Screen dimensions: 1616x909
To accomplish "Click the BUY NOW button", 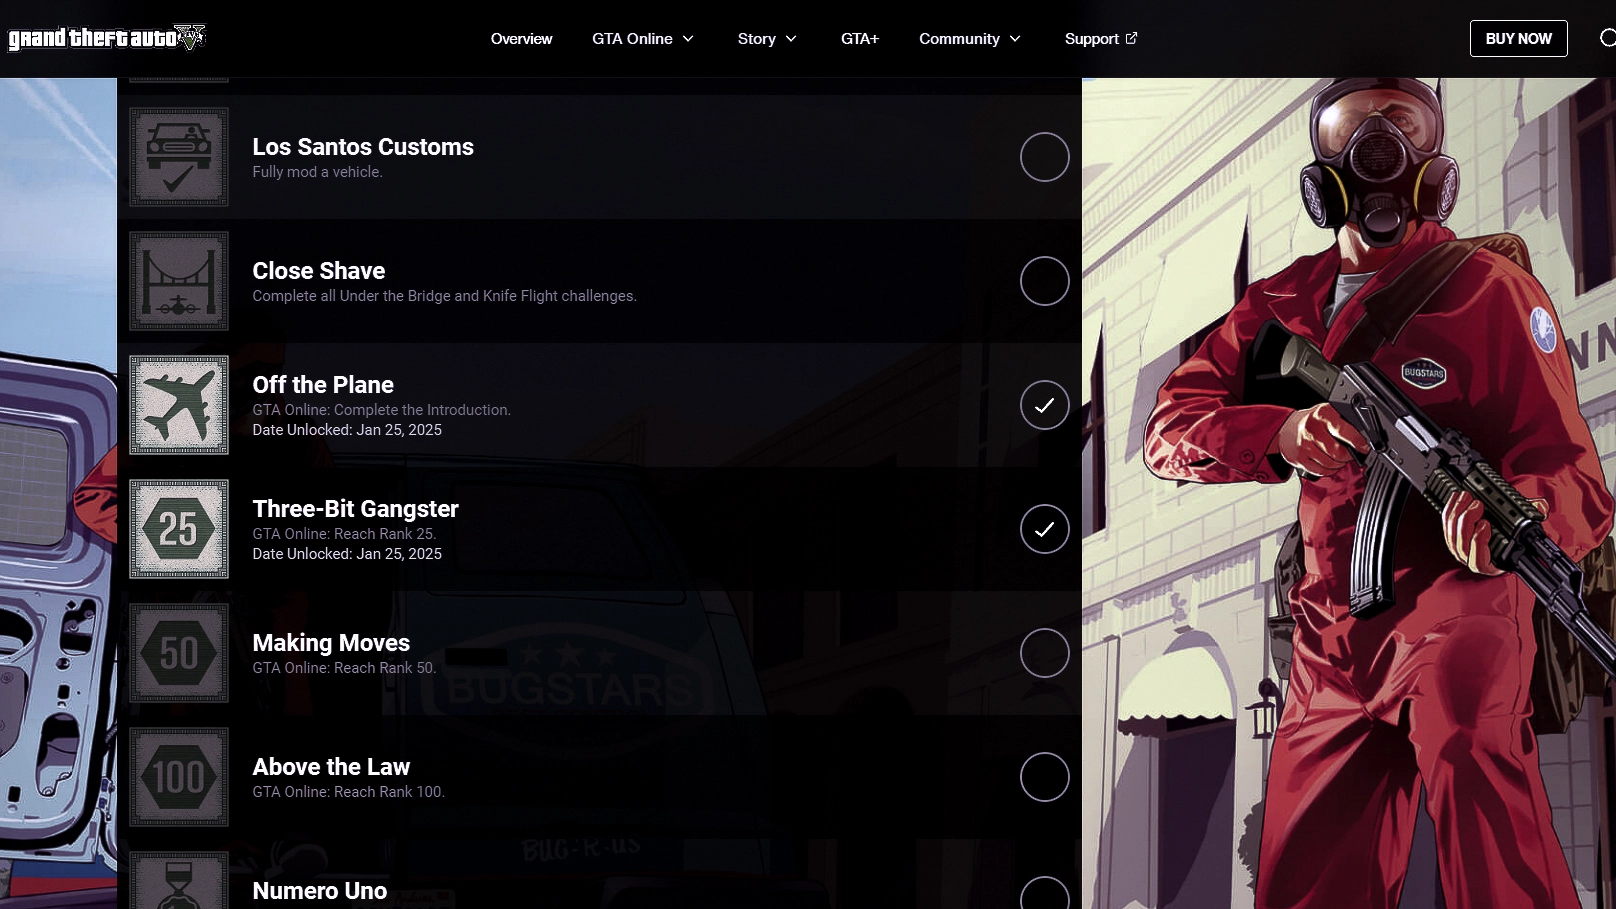I will coord(1519,38).
